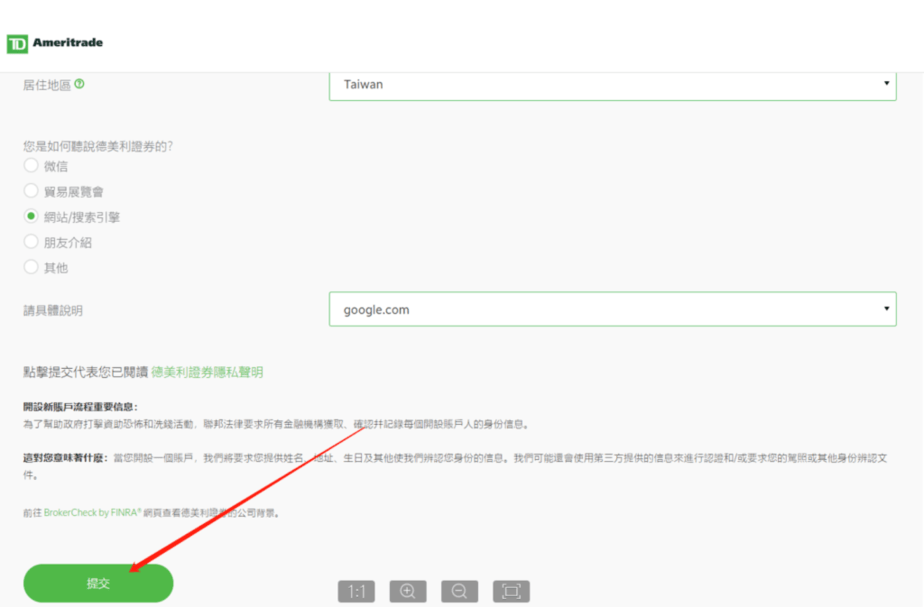The width and height of the screenshot is (924, 607).
Task: Choose the 其他 radio option
Action: (x=31, y=267)
